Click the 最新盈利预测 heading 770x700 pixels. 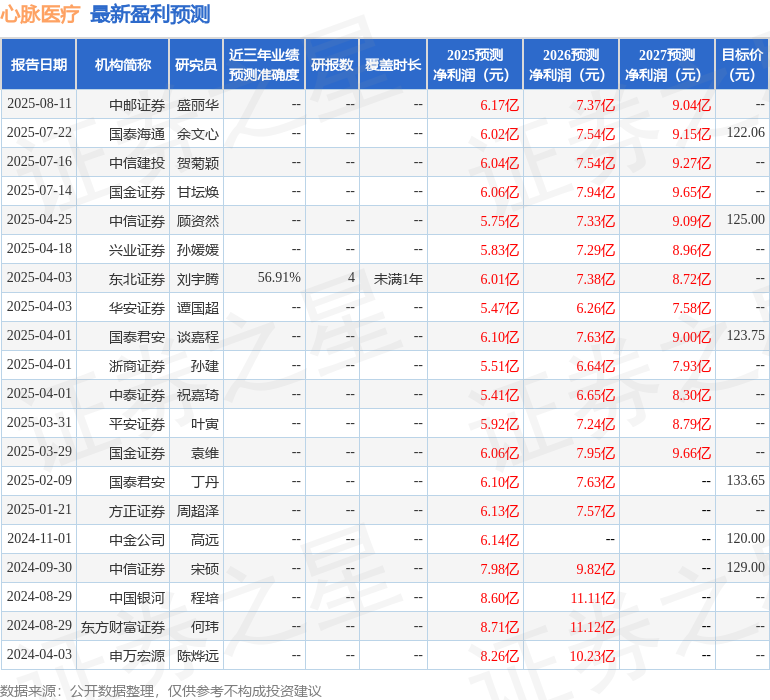point(150,14)
